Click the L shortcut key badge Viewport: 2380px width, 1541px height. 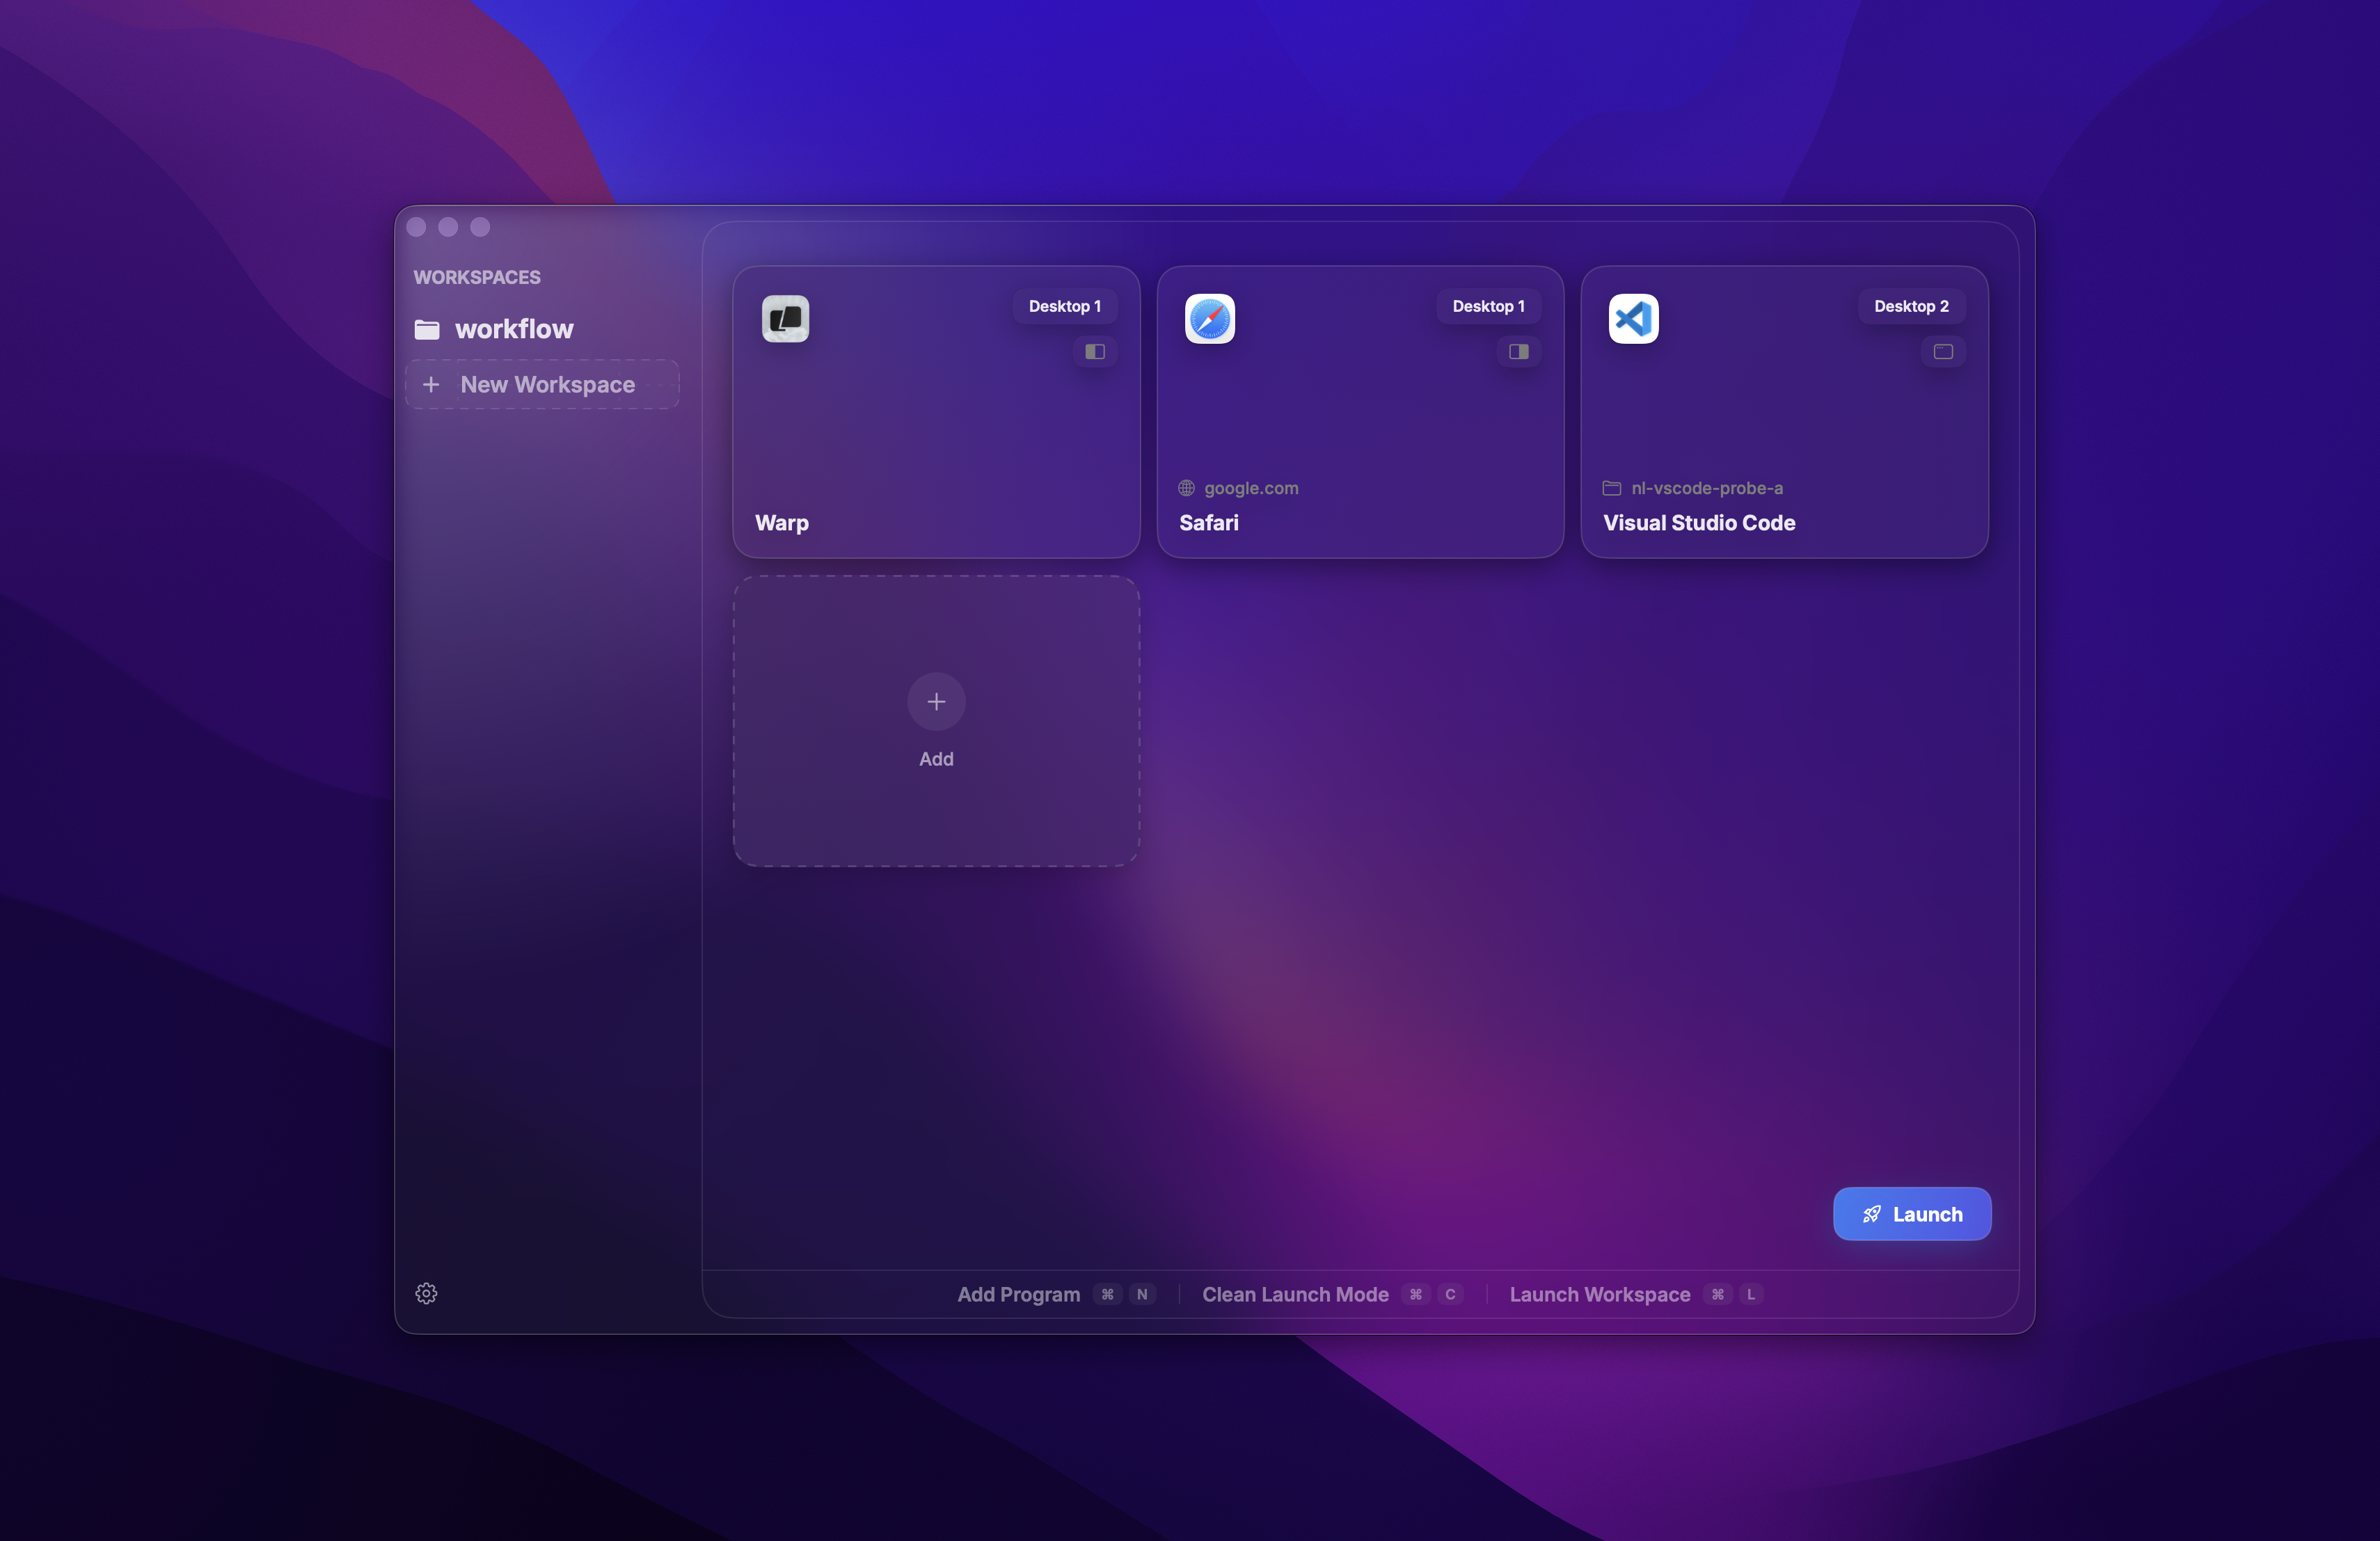pyautogui.click(x=1751, y=1294)
